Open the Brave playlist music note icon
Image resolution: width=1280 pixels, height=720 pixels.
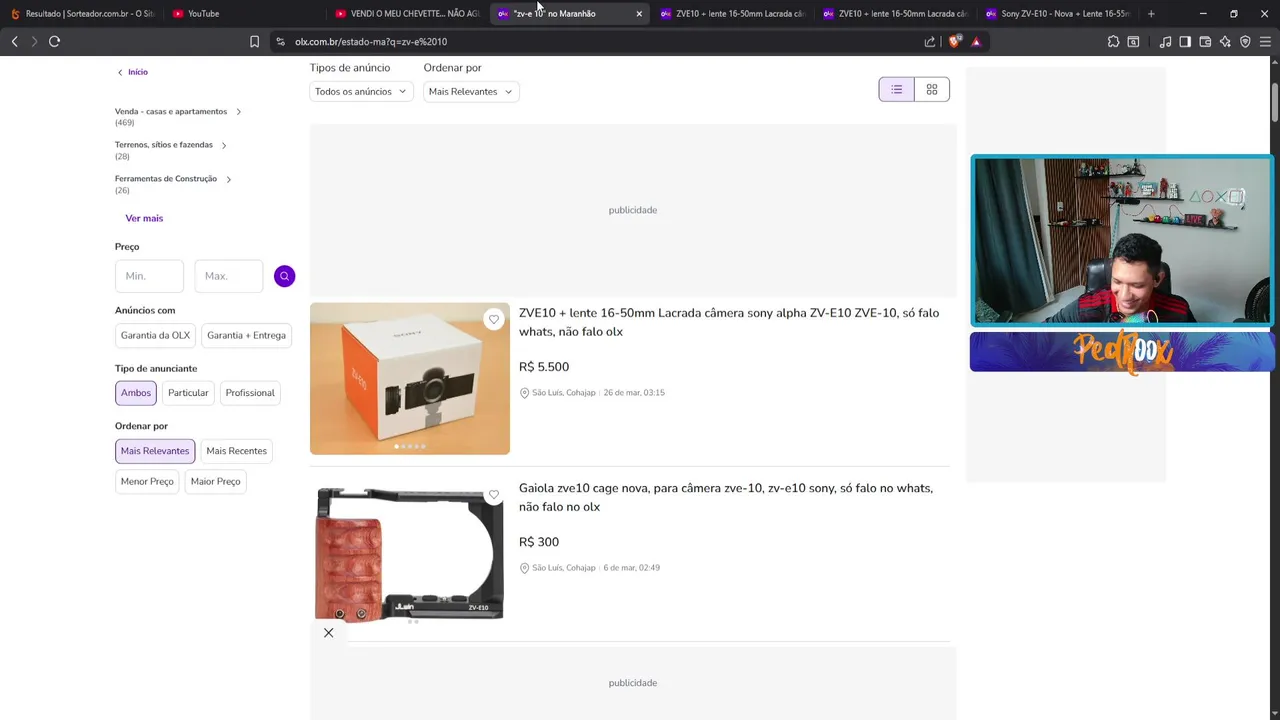(x=1165, y=41)
